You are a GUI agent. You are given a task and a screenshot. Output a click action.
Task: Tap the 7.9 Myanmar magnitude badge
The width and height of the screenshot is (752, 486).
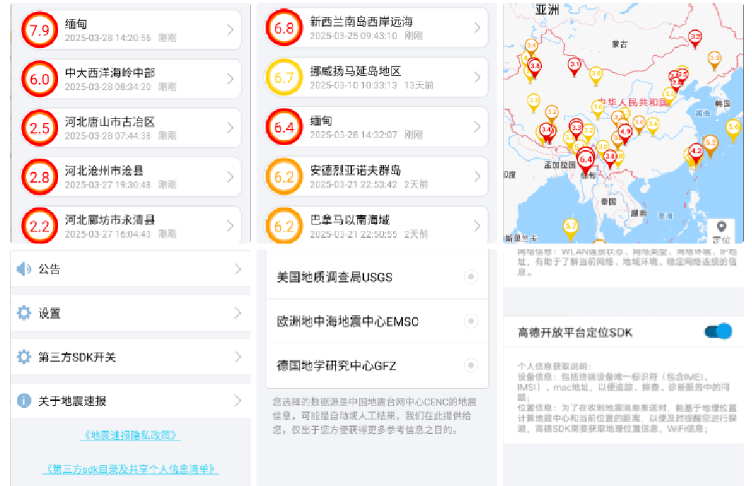click(39, 30)
